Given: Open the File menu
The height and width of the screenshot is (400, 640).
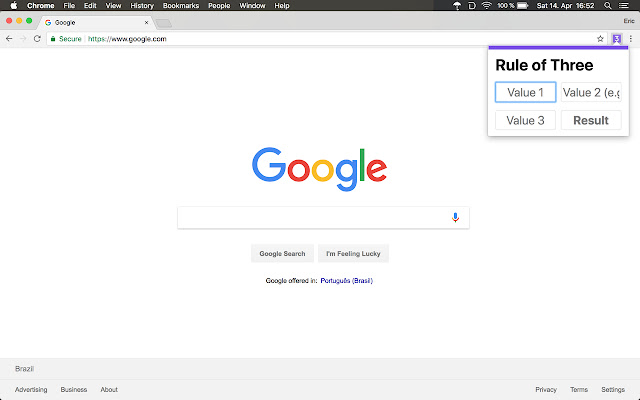Looking at the screenshot, I should 69,6.
